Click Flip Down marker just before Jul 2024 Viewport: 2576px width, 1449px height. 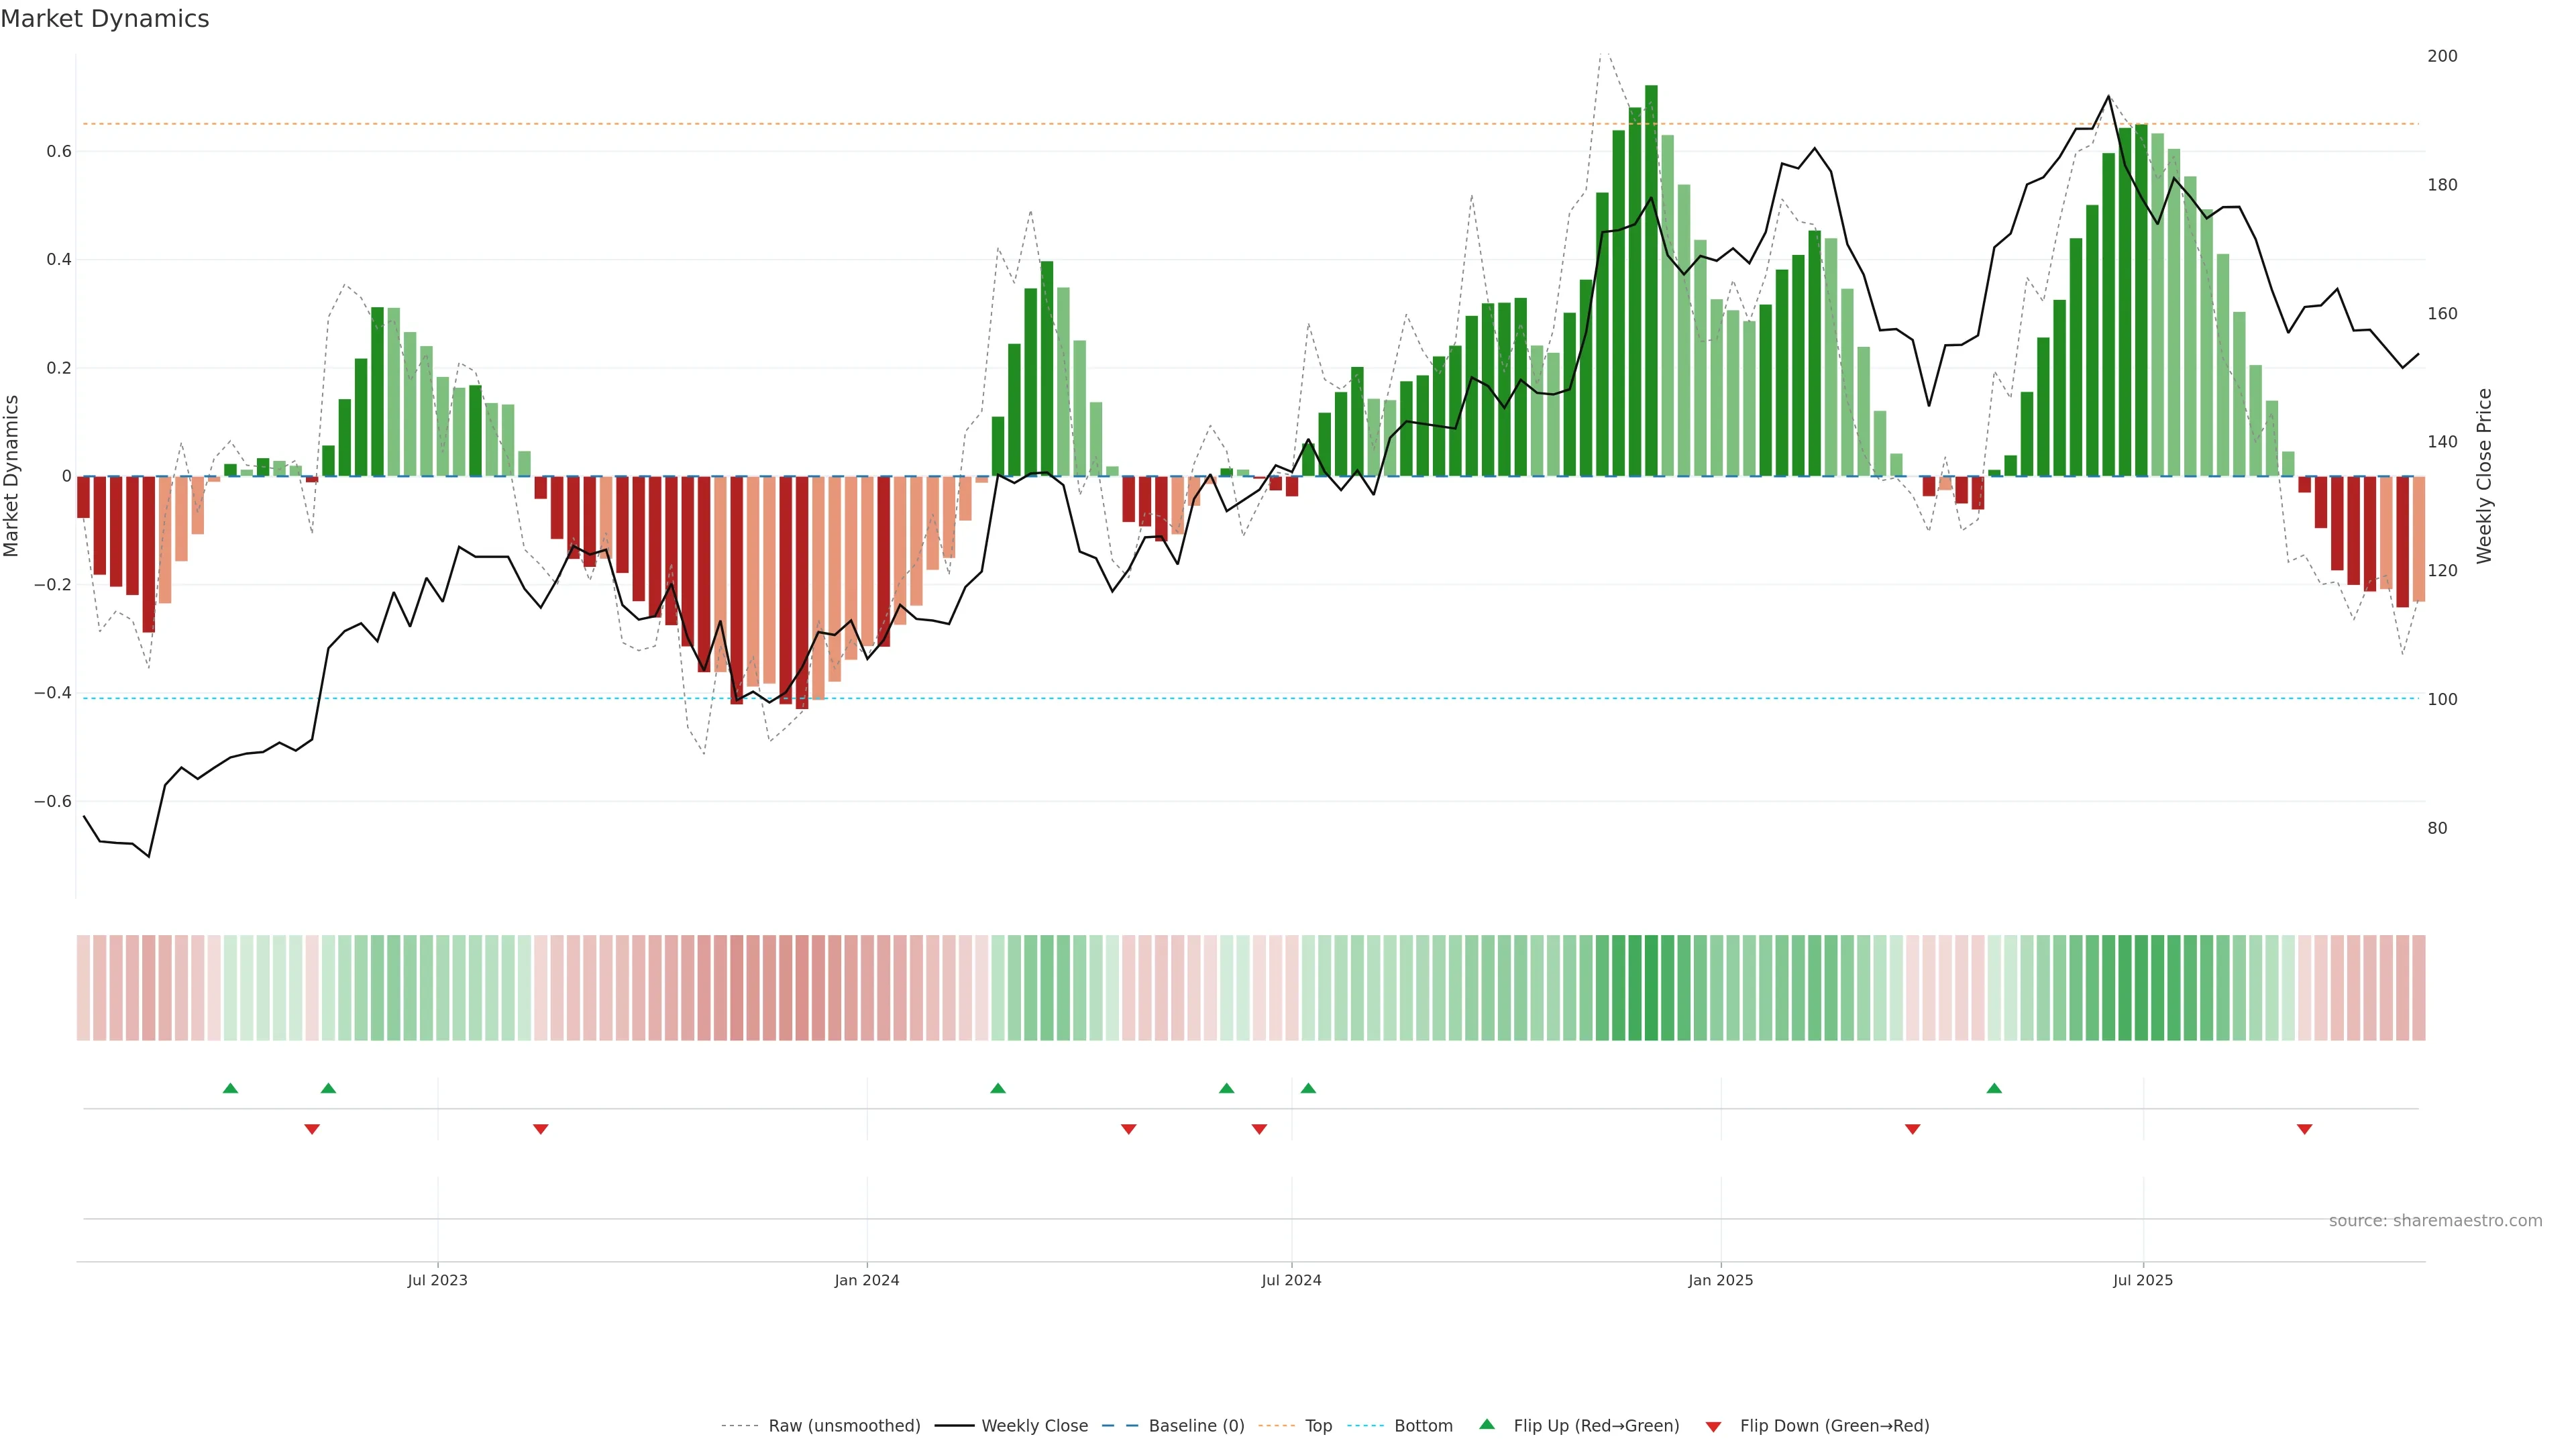tap(1259, 1129)
